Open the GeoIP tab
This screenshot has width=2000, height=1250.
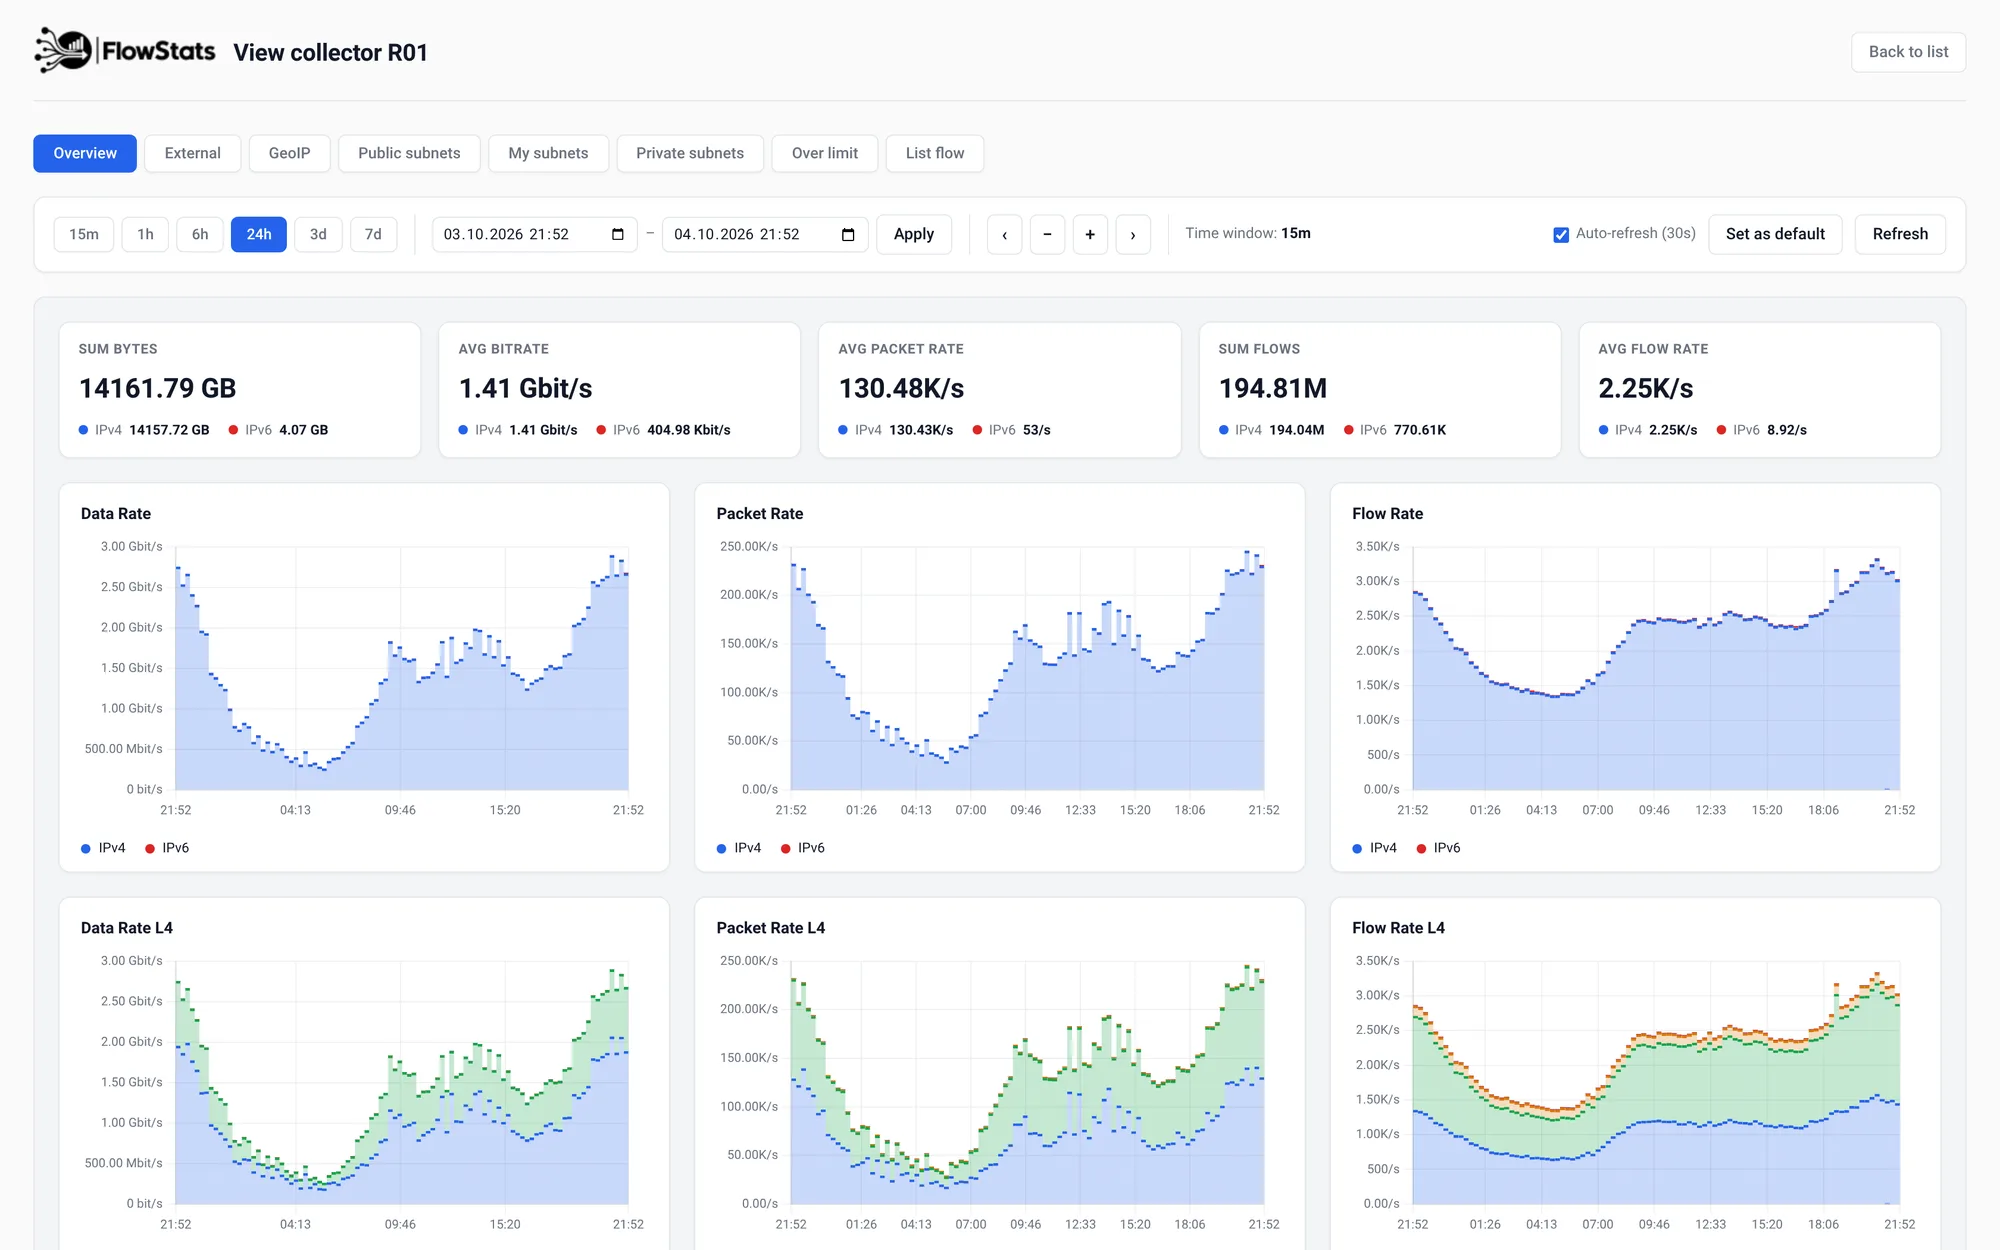[289, 153]
